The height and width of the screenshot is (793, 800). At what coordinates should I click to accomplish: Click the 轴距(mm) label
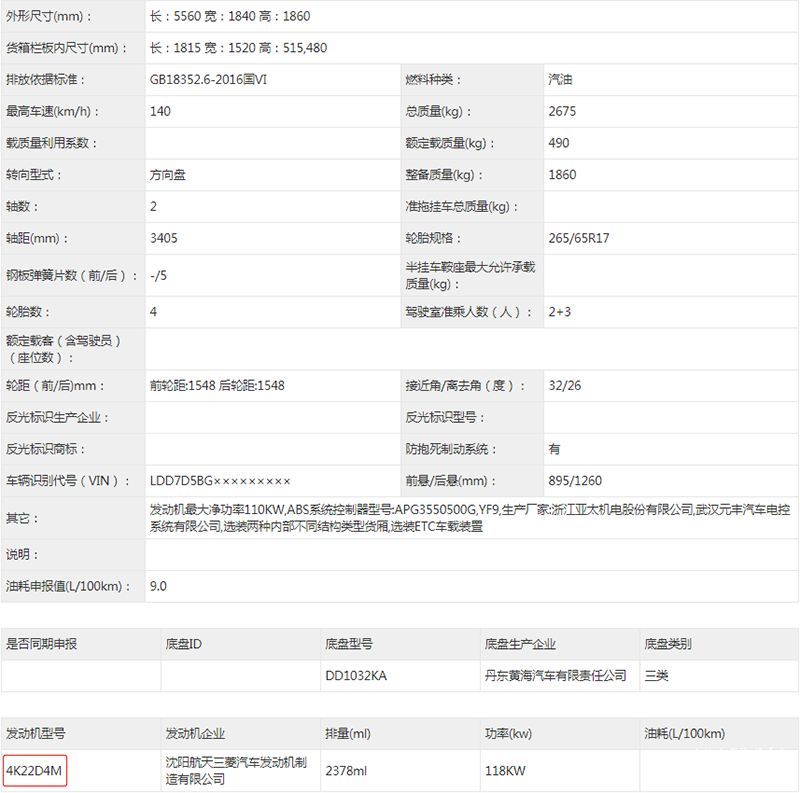tap(37, 238)
